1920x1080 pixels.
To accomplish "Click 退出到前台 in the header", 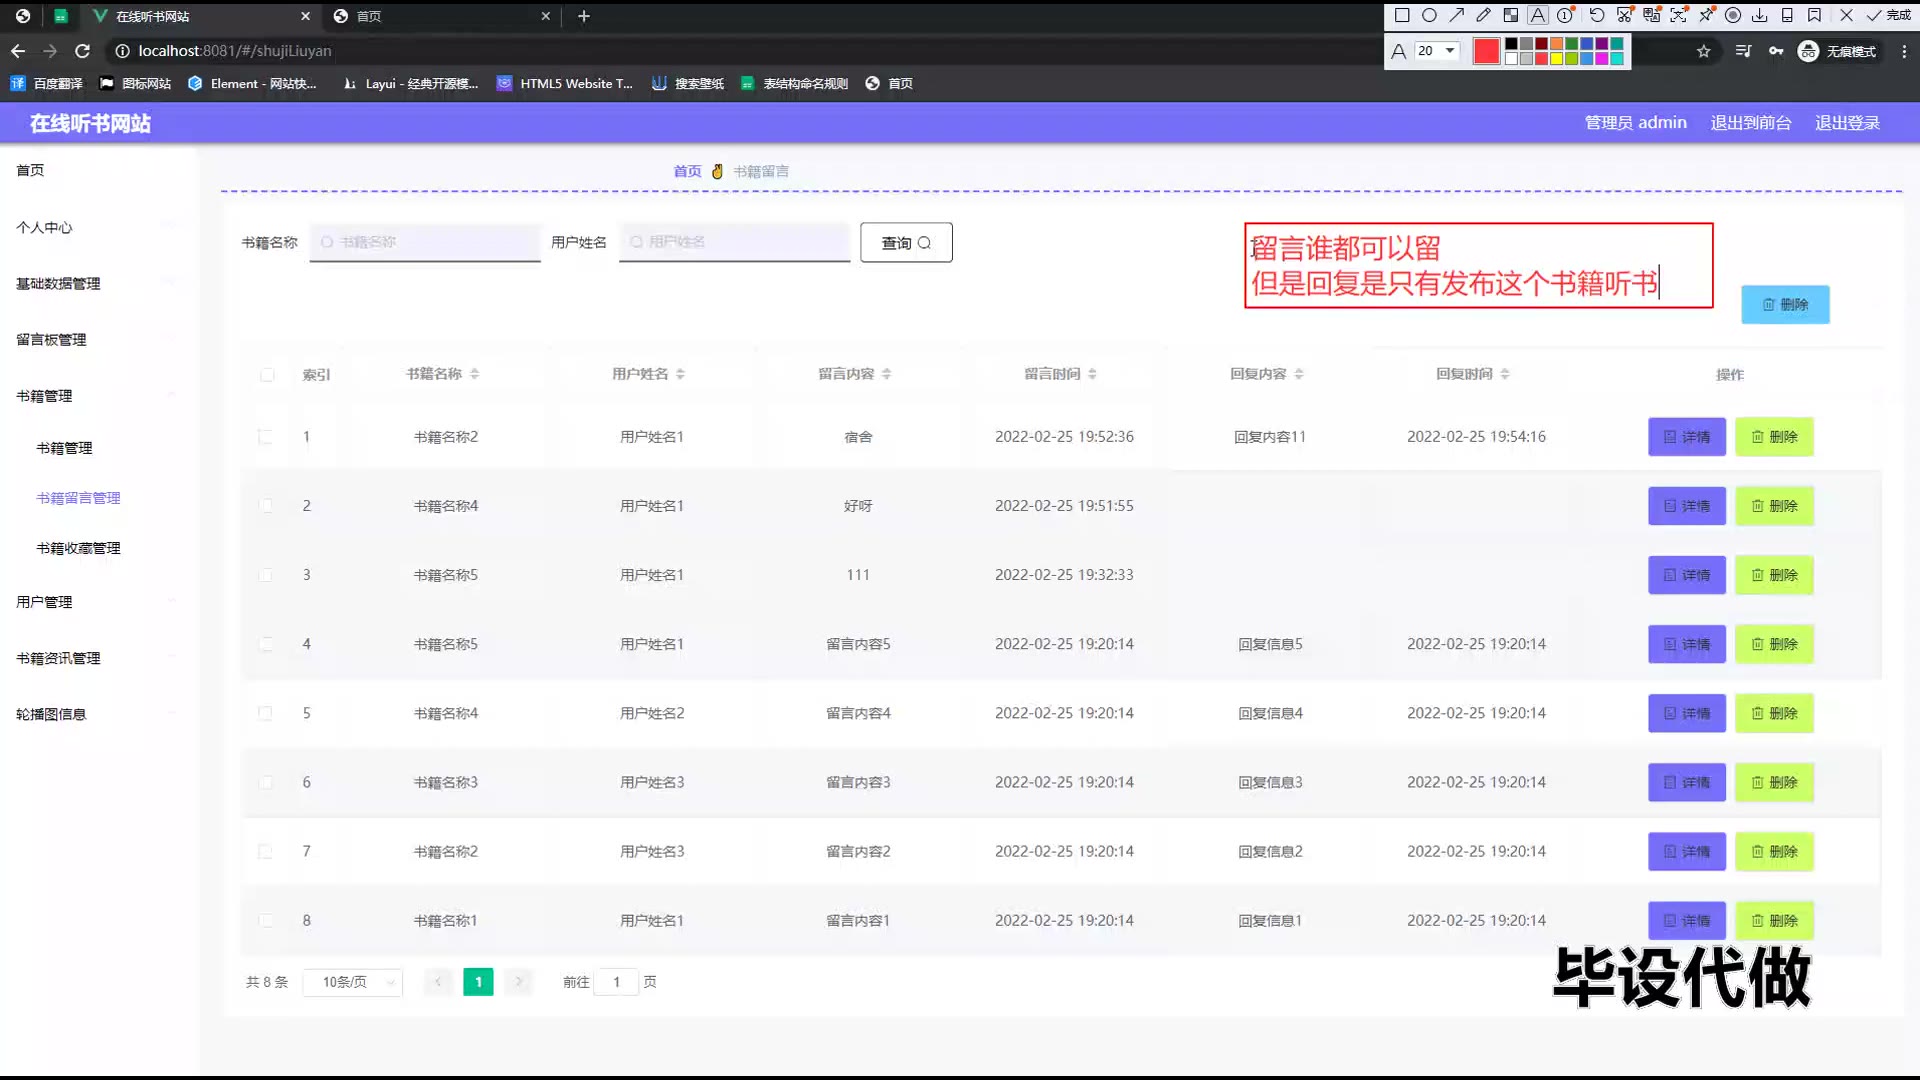I will click(x=1750, y=123).
